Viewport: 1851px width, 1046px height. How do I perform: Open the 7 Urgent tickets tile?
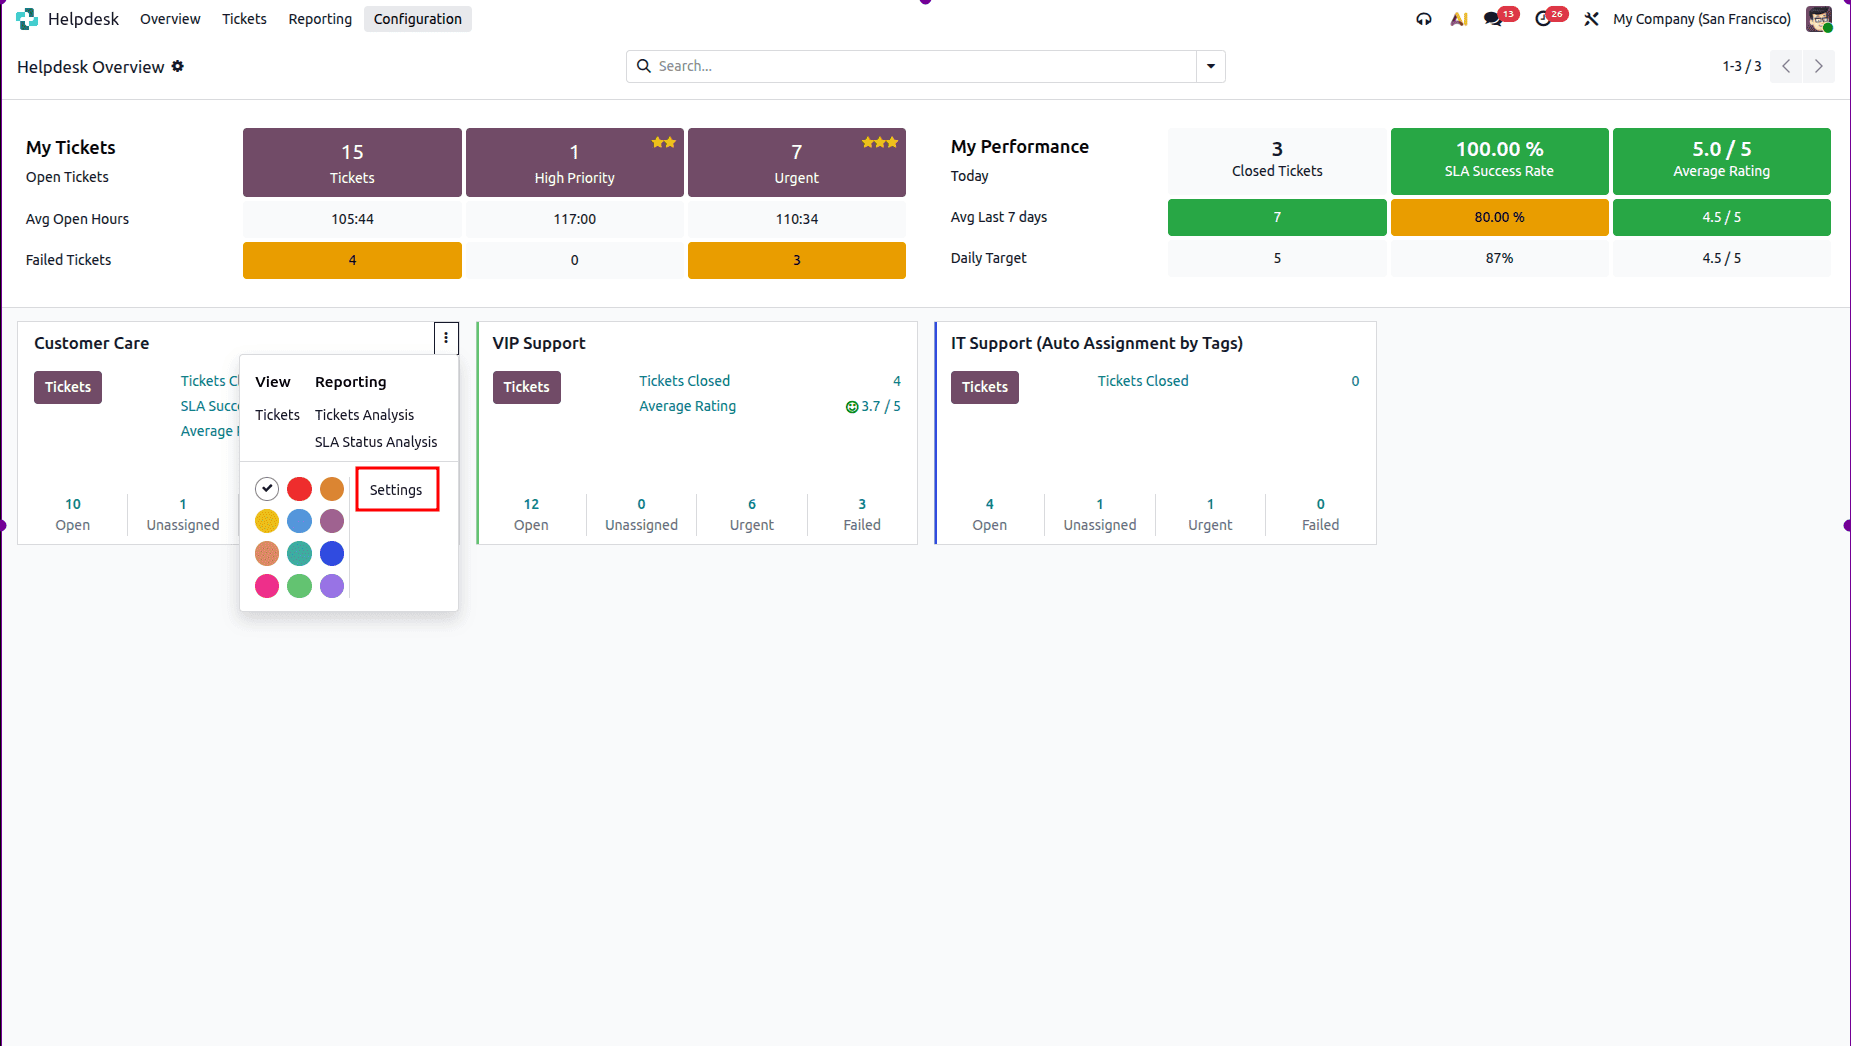[797, 162]
